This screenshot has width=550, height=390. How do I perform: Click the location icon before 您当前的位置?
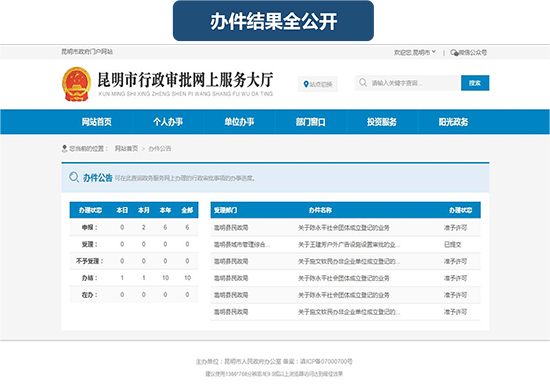(64, 149)
